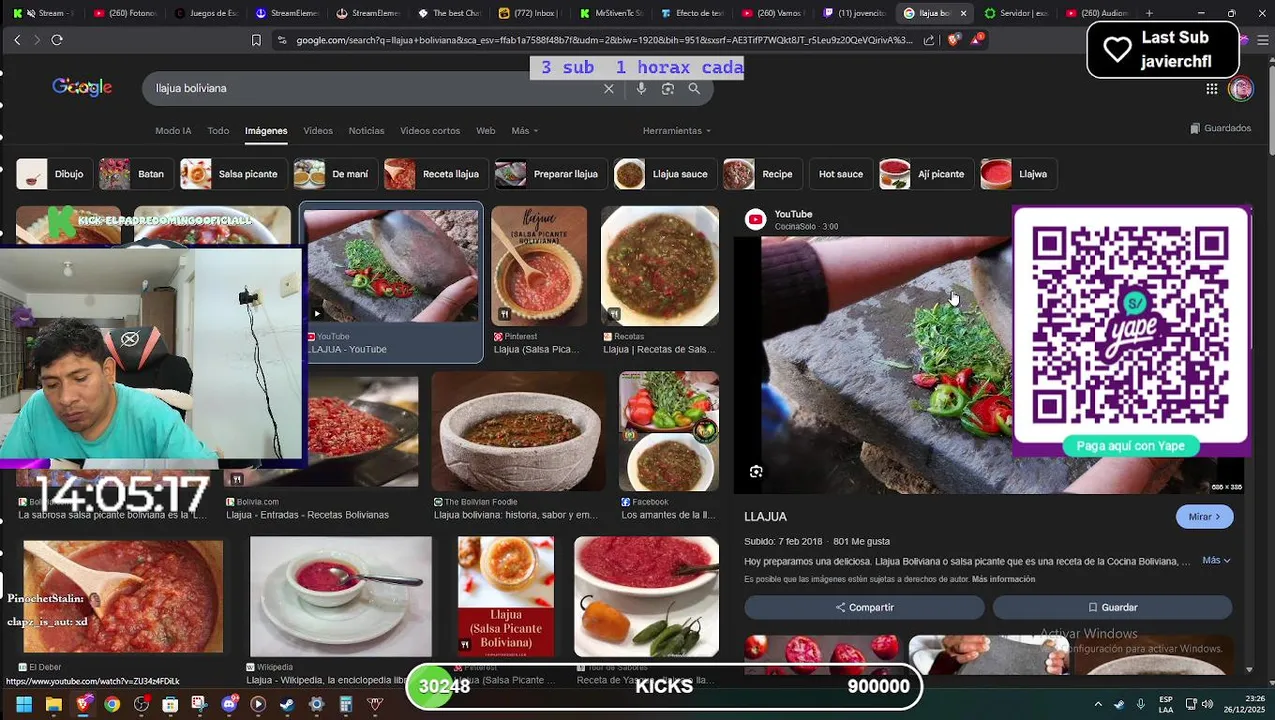Click Mirar button in preview panel
Viewport: 1275px width, 720px height.
point(1204,516)
